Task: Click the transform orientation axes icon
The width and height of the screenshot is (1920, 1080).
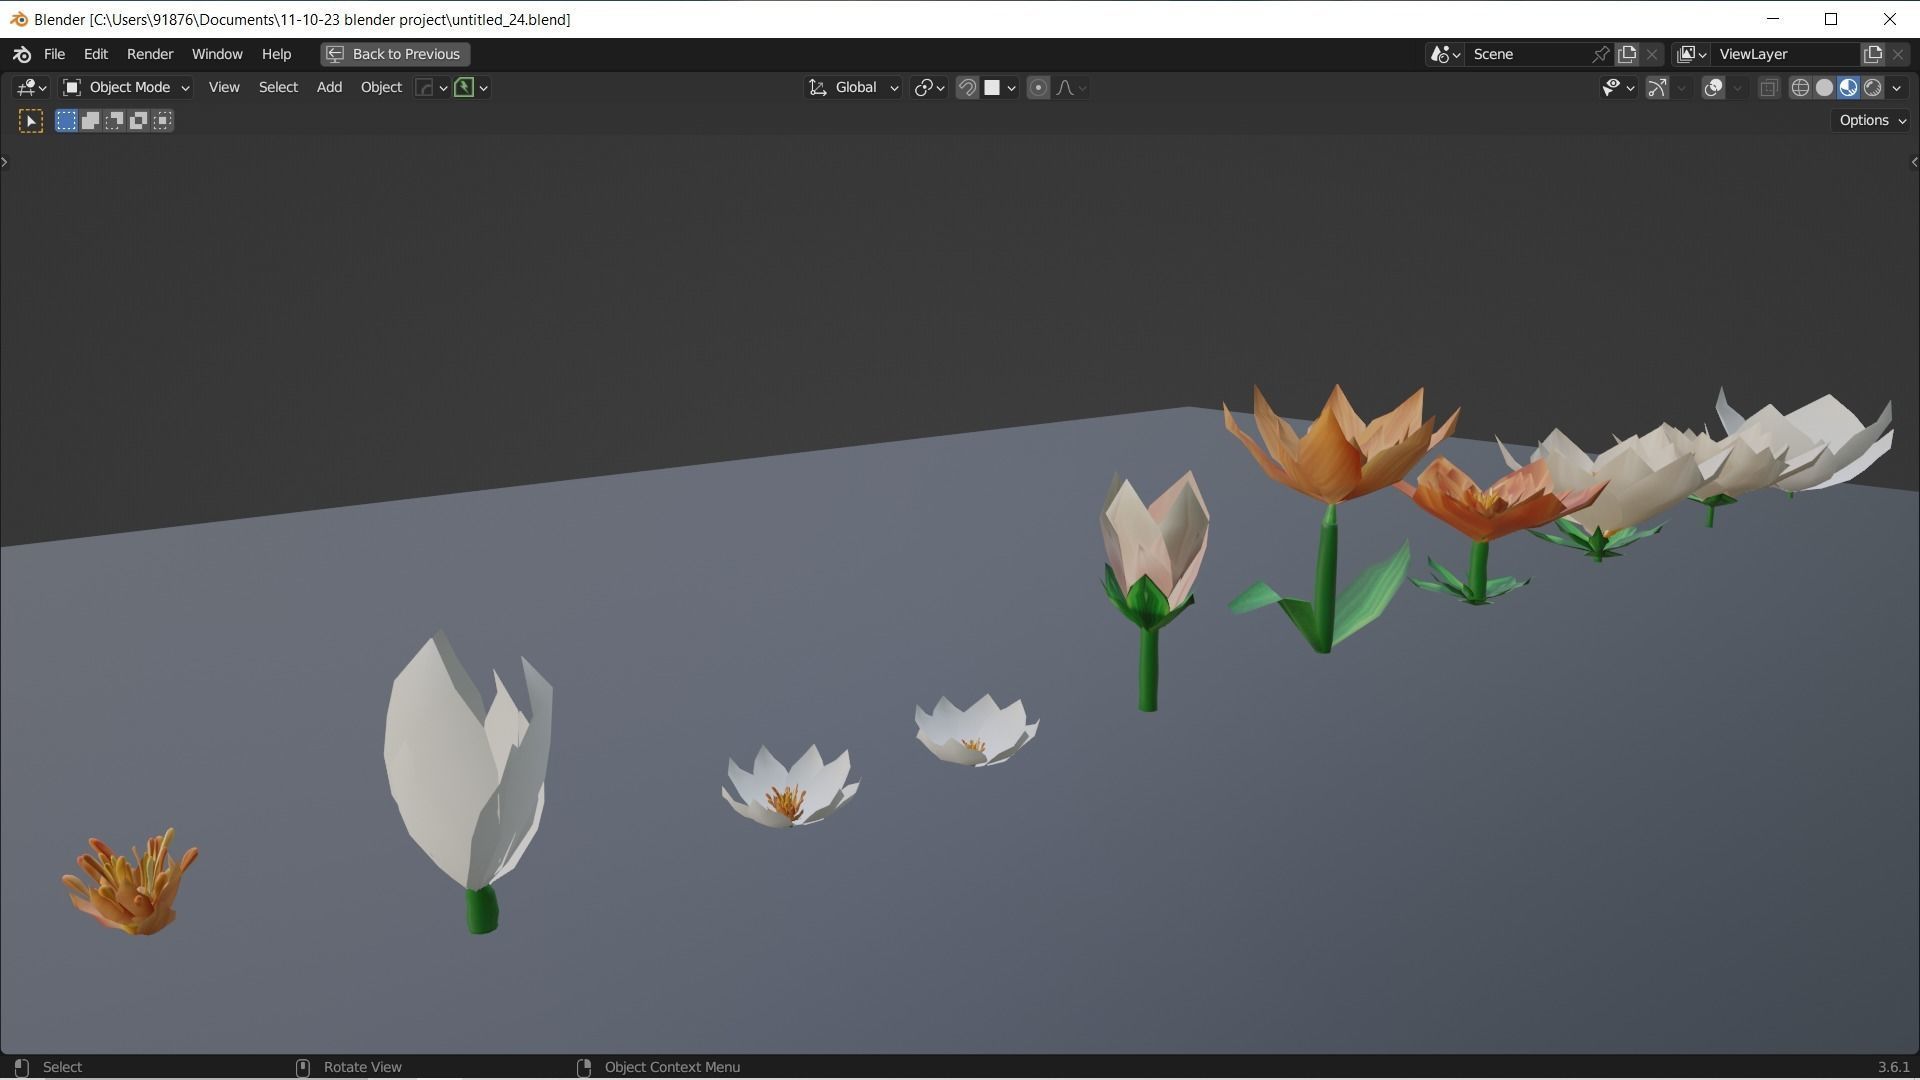Action: tap(818, 88)
